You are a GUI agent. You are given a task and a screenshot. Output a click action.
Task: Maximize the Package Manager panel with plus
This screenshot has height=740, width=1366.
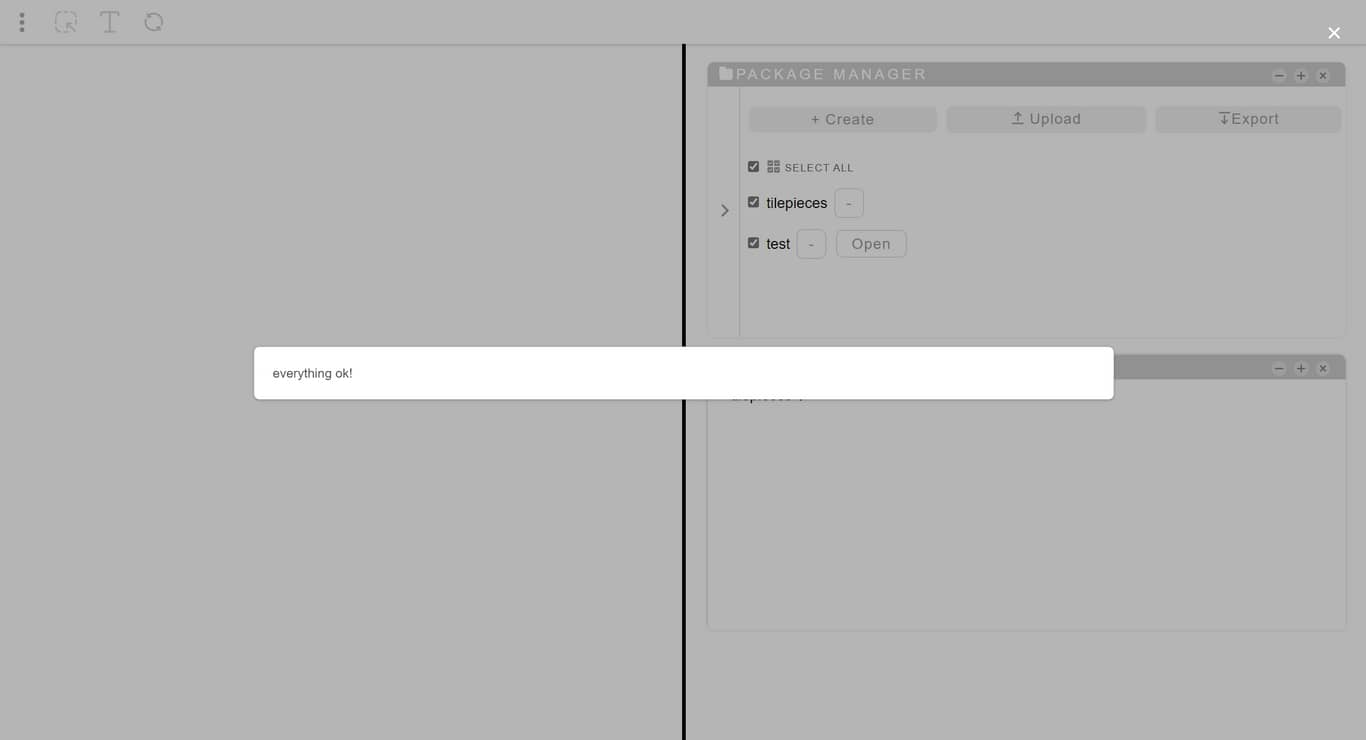[1301, 76]
